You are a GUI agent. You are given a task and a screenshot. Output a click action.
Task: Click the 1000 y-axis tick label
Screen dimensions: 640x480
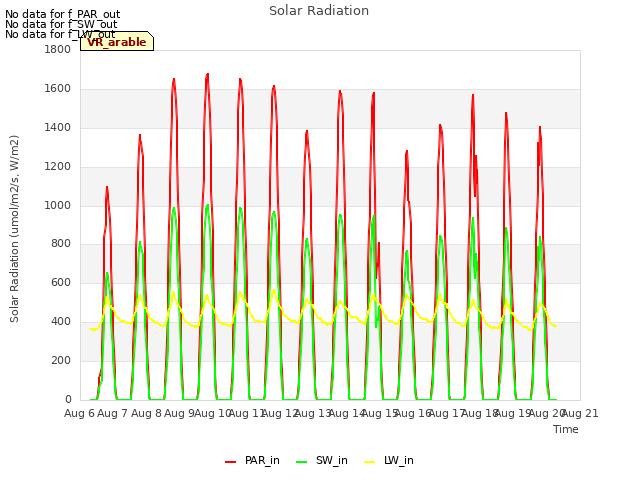(x=58, y=205)
